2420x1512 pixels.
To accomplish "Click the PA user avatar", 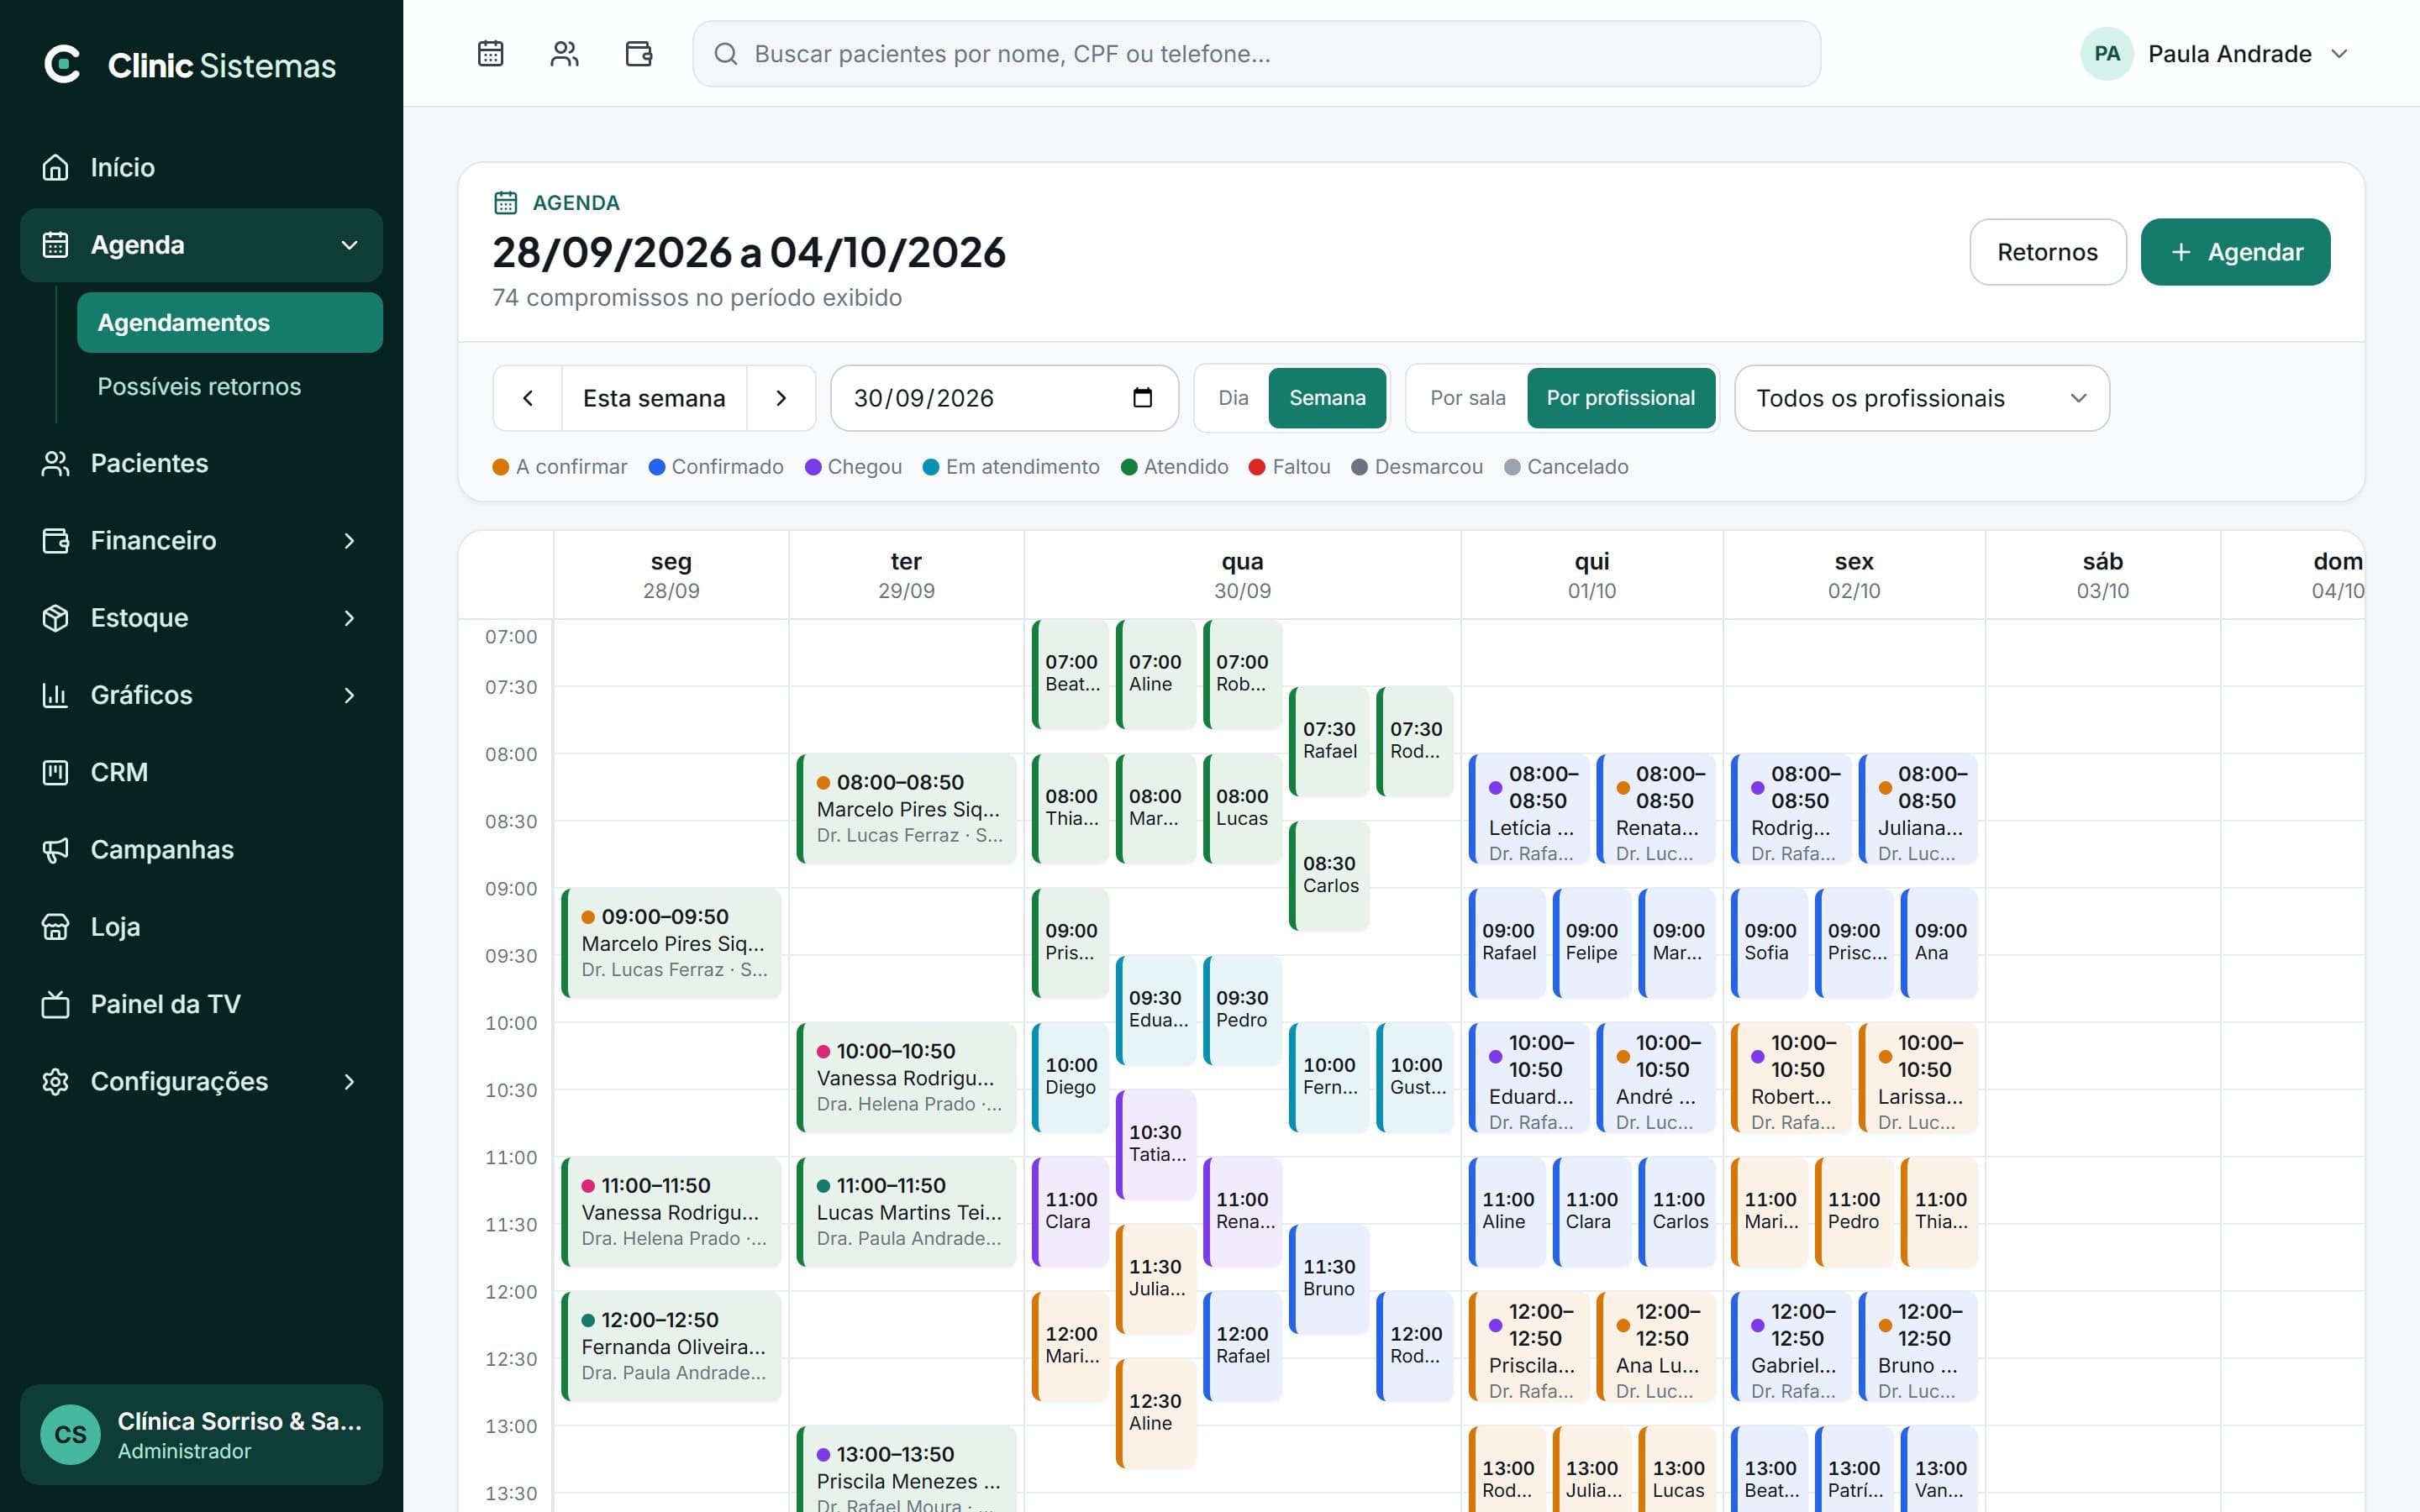I will (x=2106, y=54).
